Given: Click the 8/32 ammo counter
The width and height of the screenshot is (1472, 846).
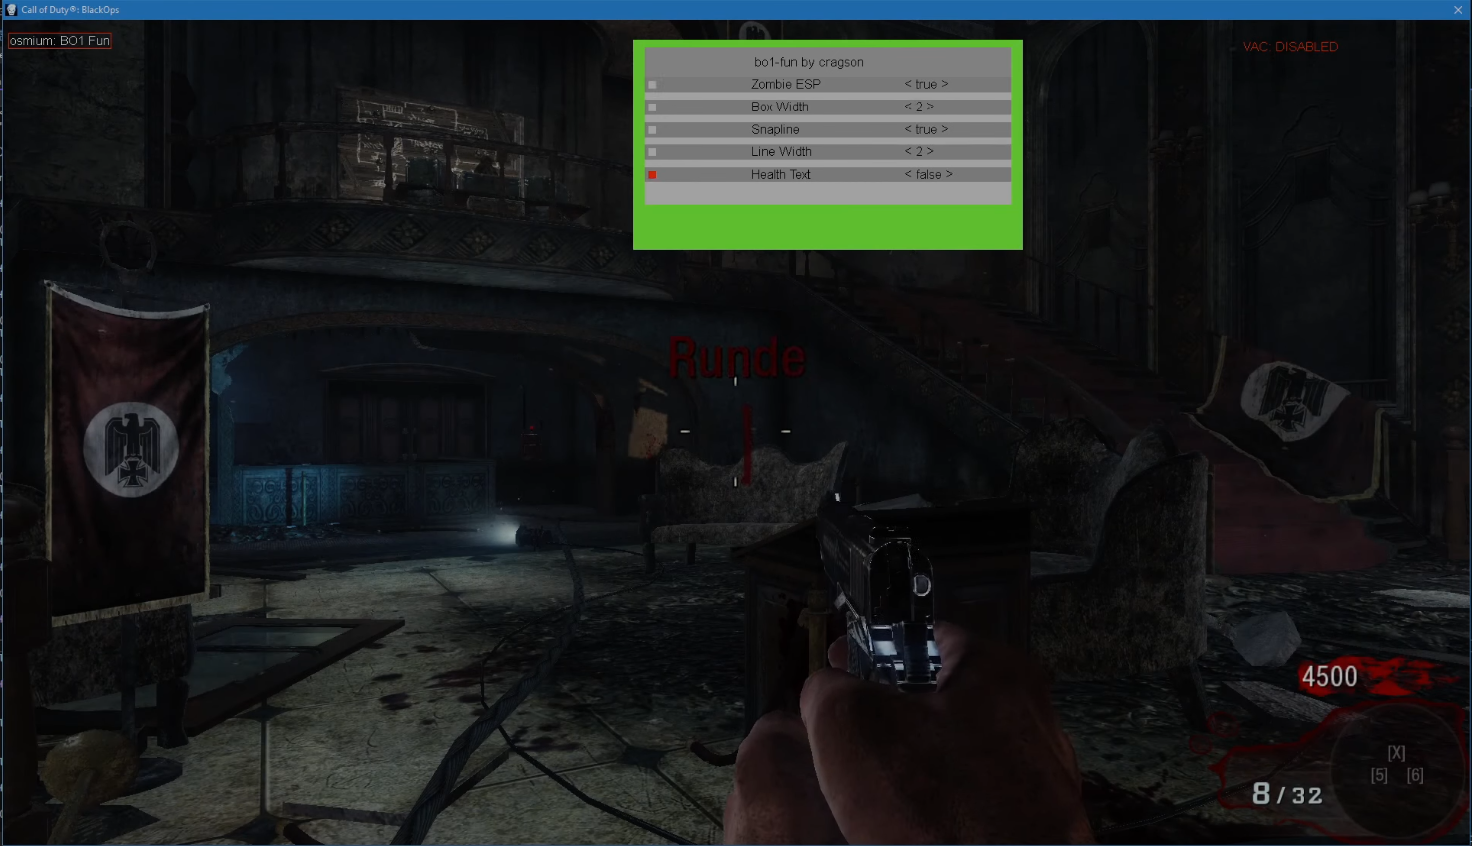Looking at the screenshot, I should point(1288,795).
